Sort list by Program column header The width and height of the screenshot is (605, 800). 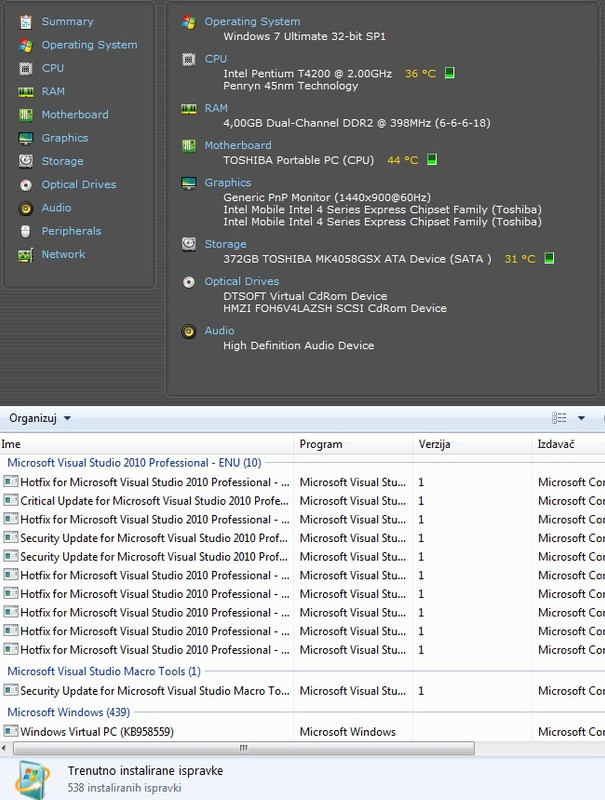(353, 444)
